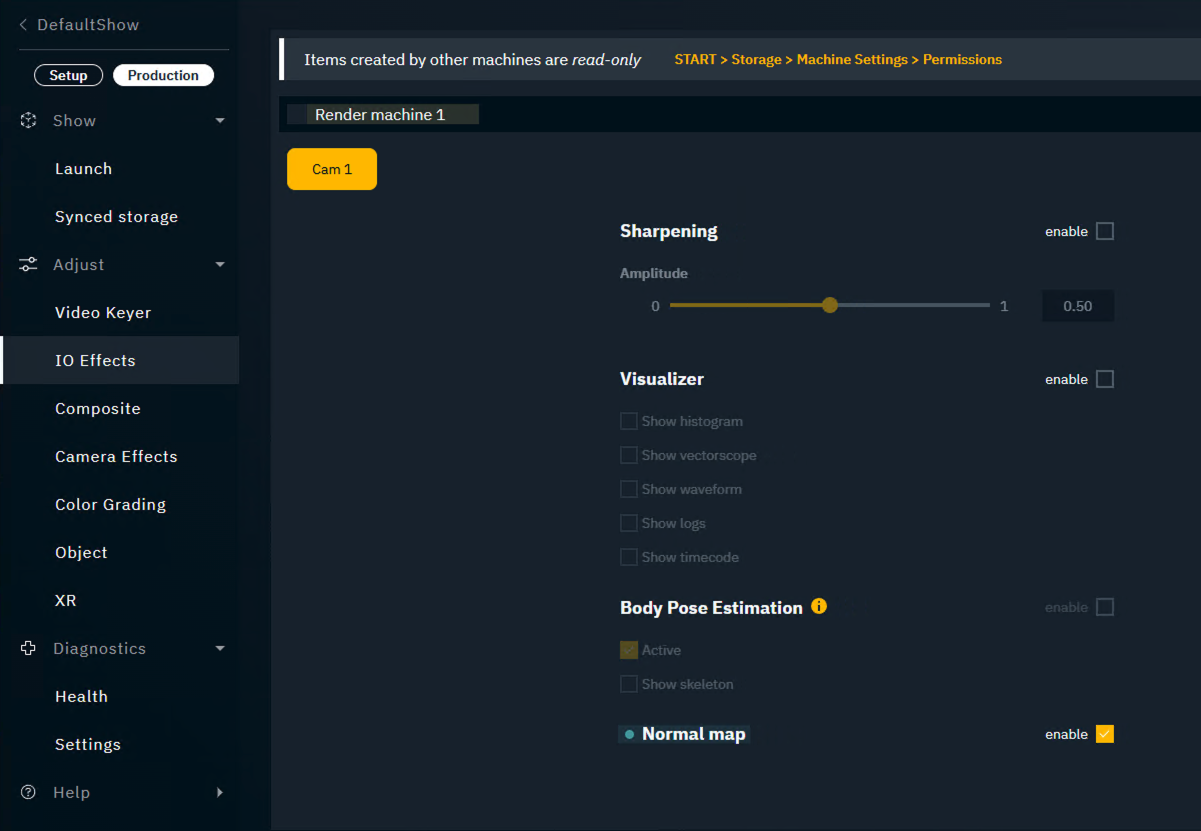The height and width of the screenshot is (831, 1201).
Task: Click the Show cube icon in sidebar
Action: [x=29, y=121]
